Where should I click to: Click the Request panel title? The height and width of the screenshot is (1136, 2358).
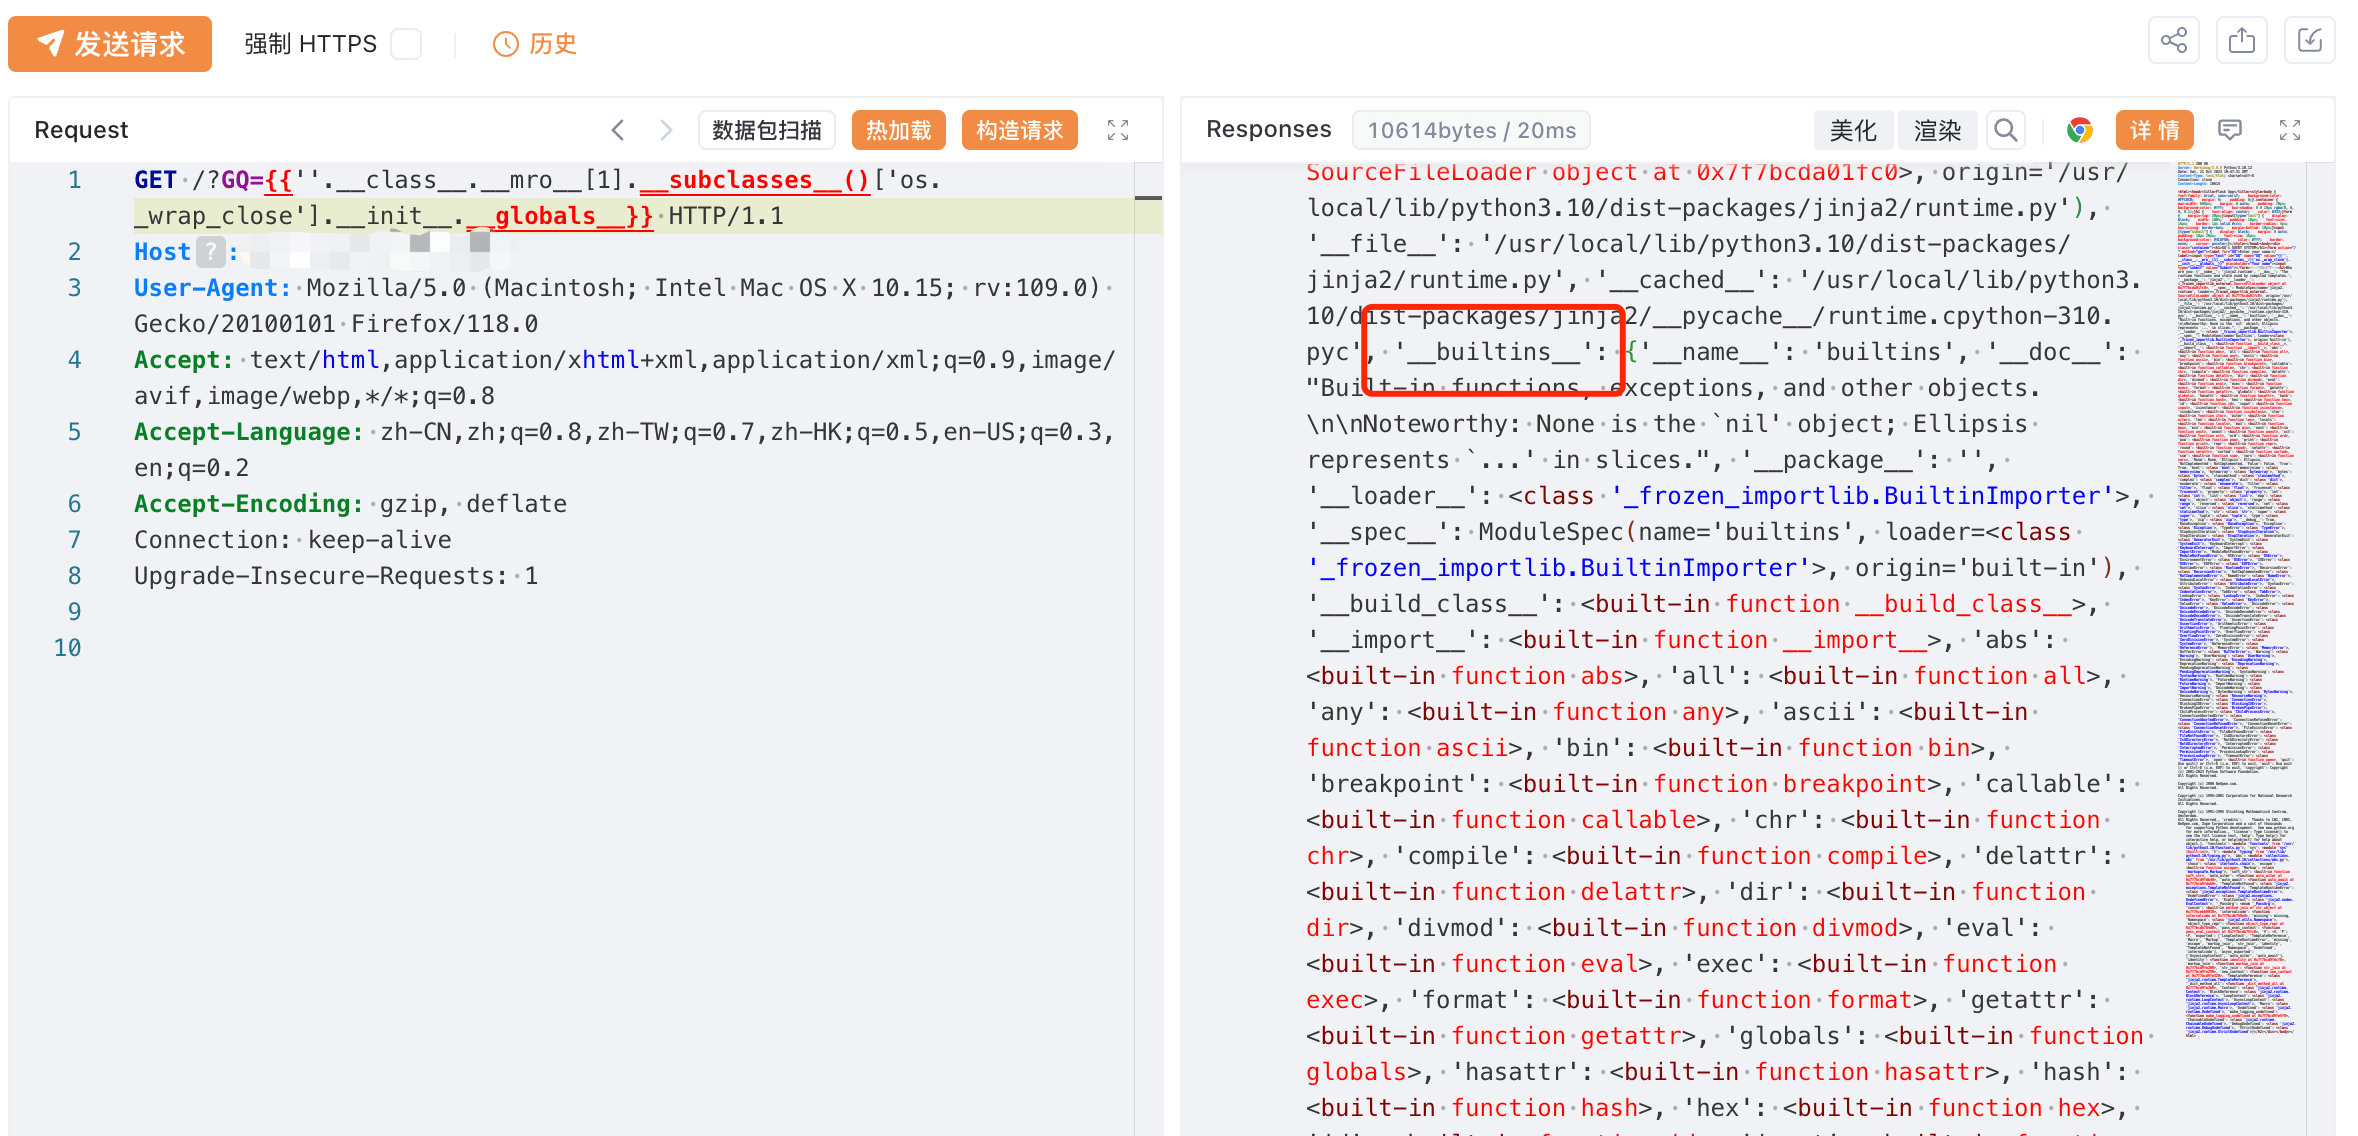coord(81,130)
